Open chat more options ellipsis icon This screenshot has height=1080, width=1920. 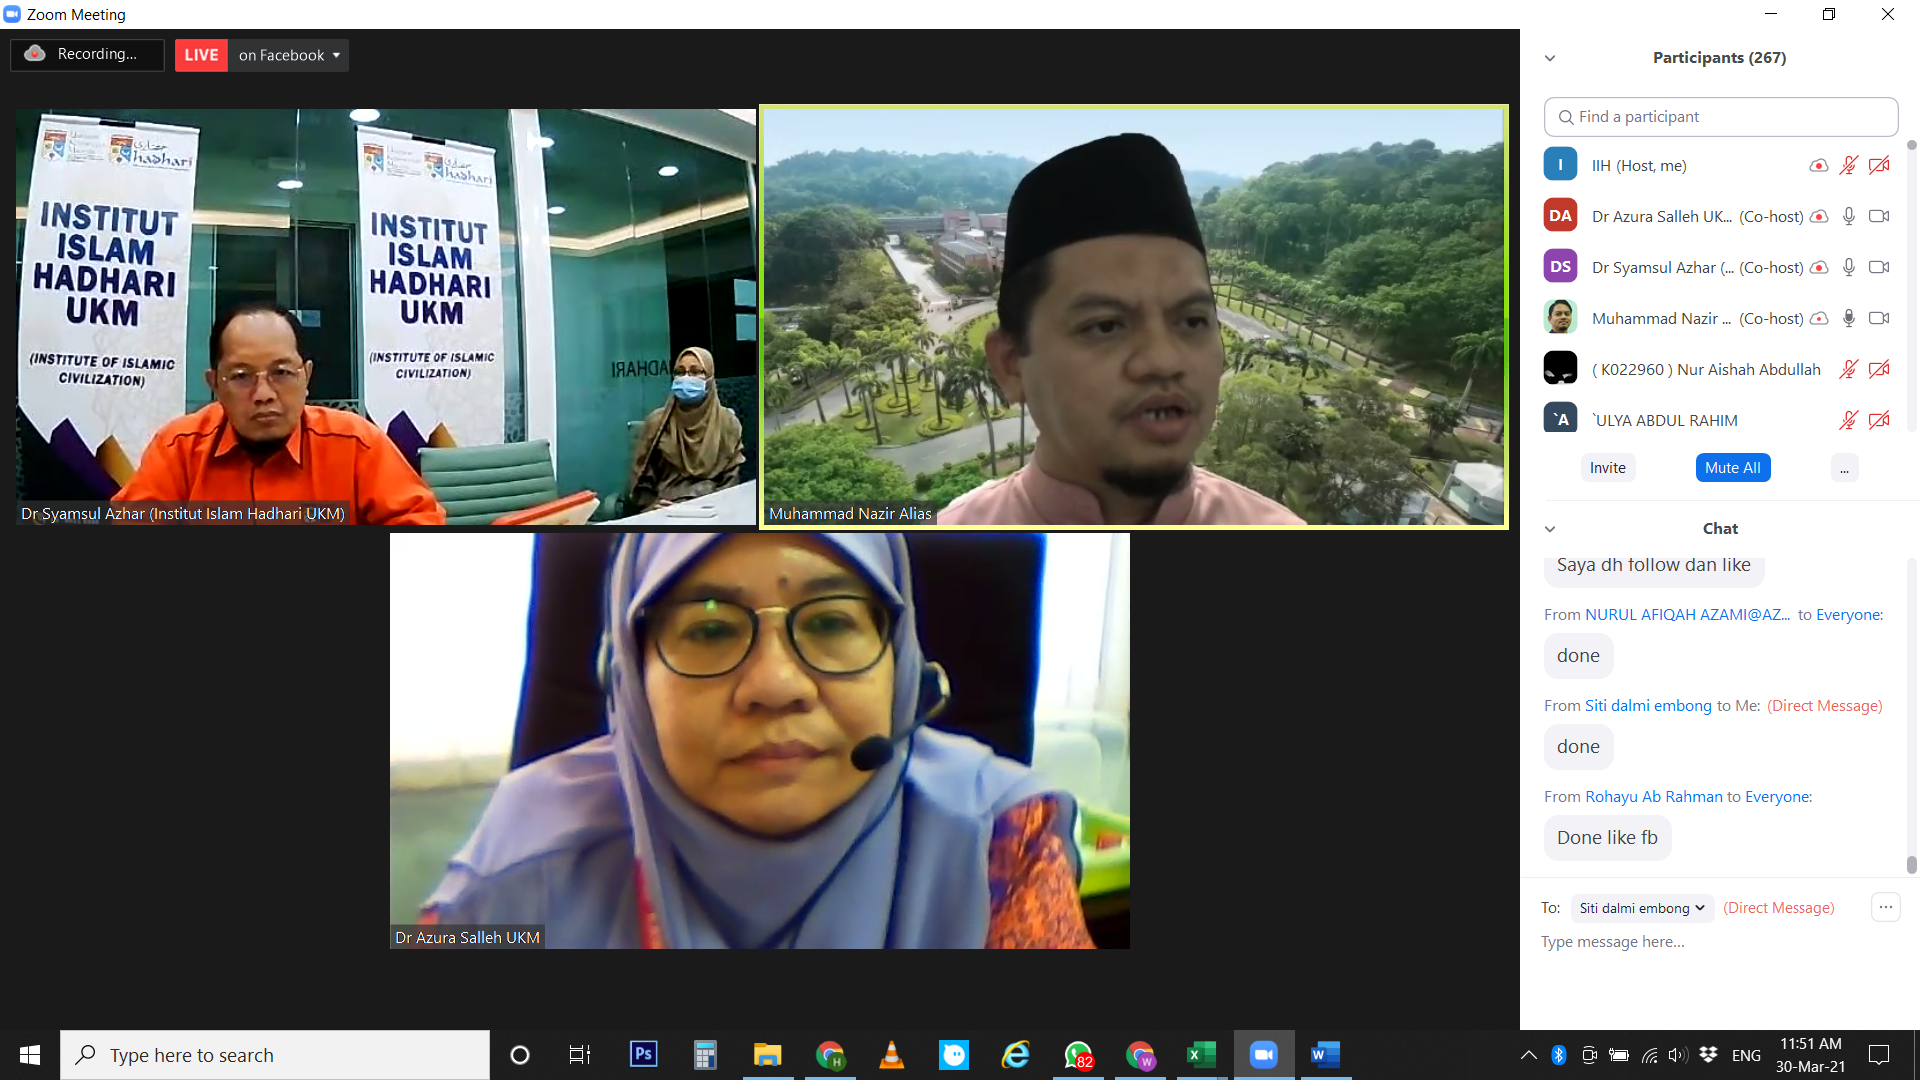[x=1885, y=908]
